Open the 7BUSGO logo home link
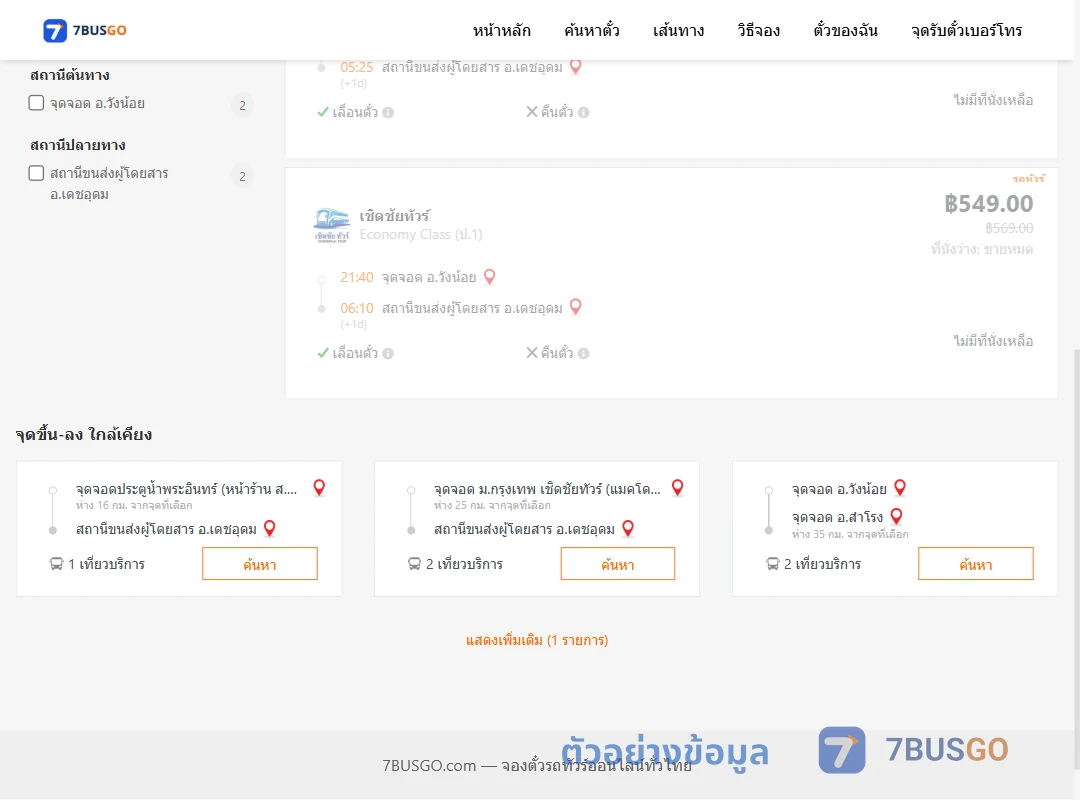Image resolution: width=1080 pixels, height=800 pixels. click(x=85, y=30)
